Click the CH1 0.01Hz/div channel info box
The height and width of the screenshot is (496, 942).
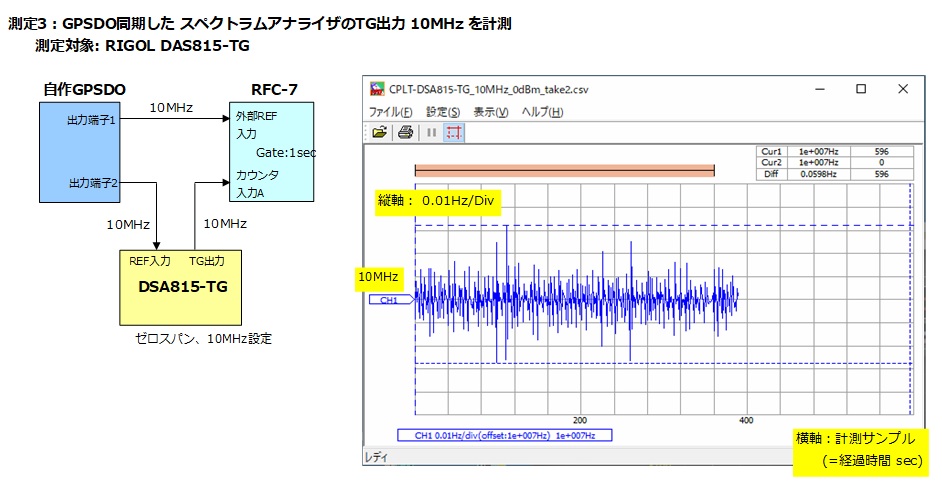click(505, 435)
